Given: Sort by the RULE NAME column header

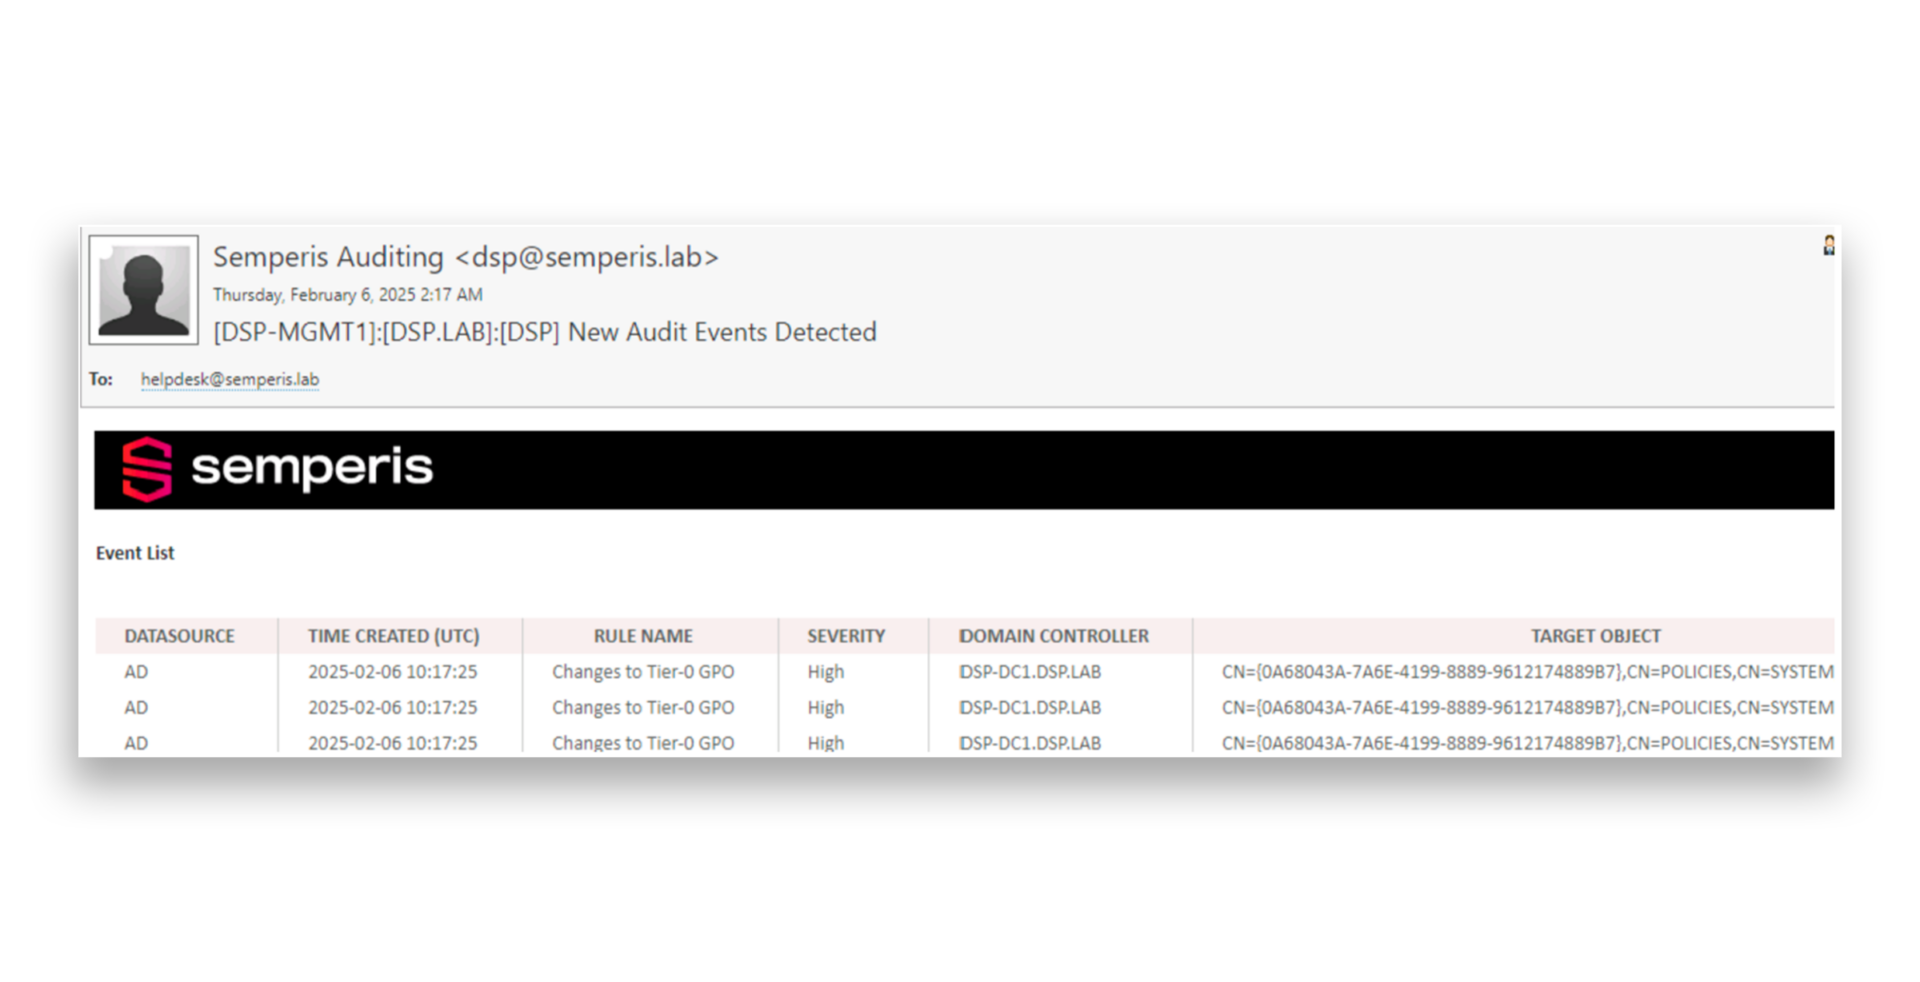Looking at the screenshot, I should tap(643, 635).
